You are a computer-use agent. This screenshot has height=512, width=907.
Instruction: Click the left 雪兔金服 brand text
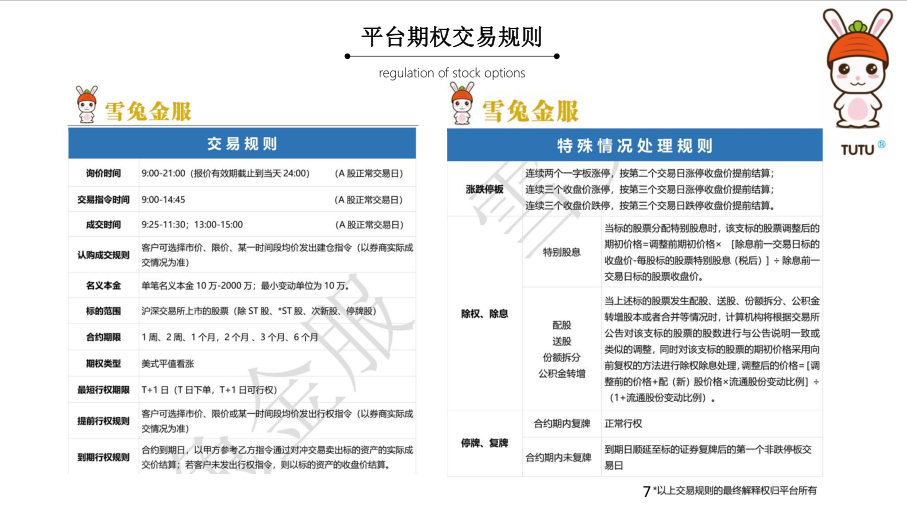[x=152, y=110]
